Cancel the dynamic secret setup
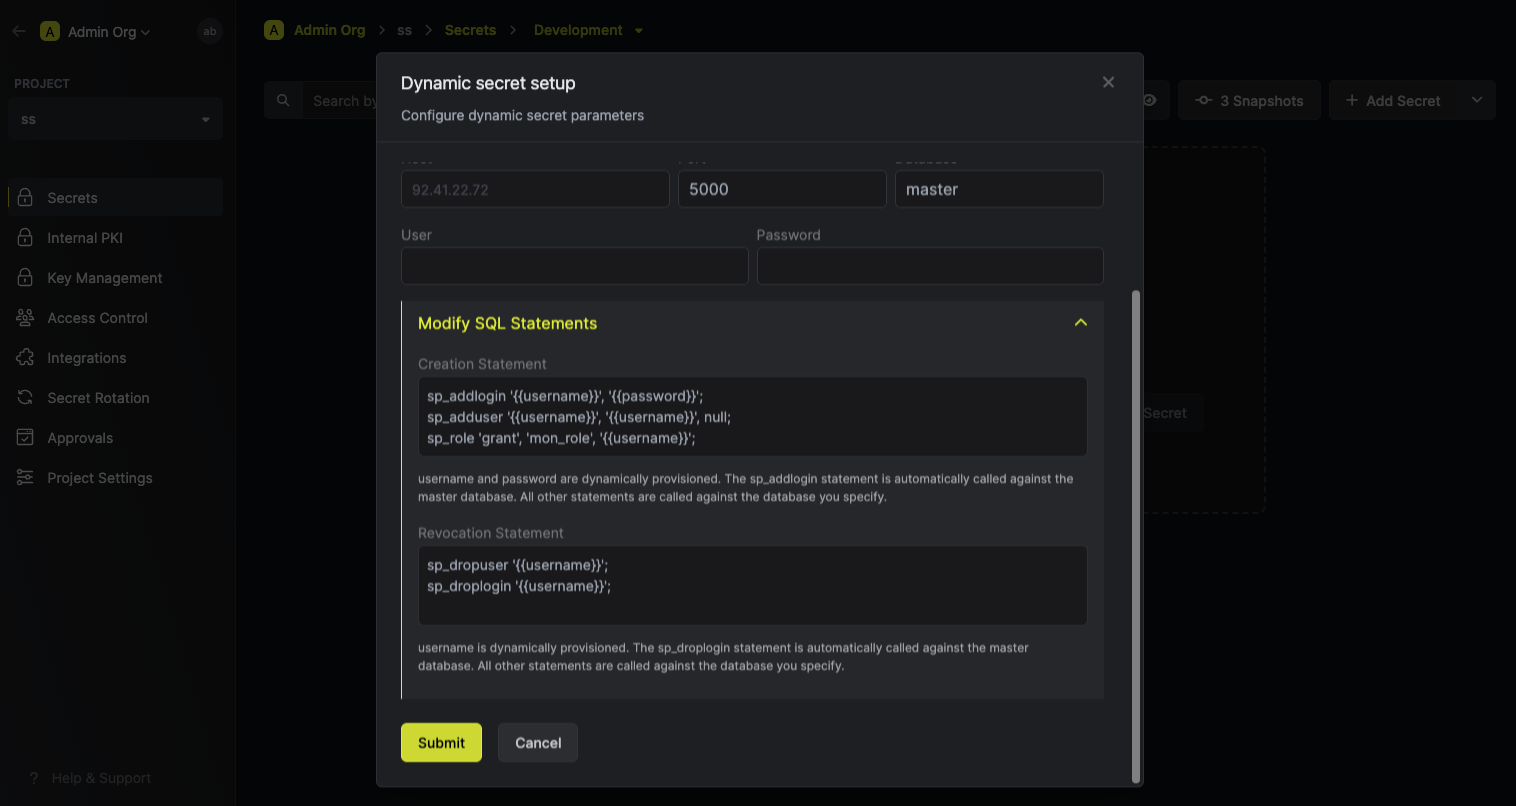 [538, 743]
